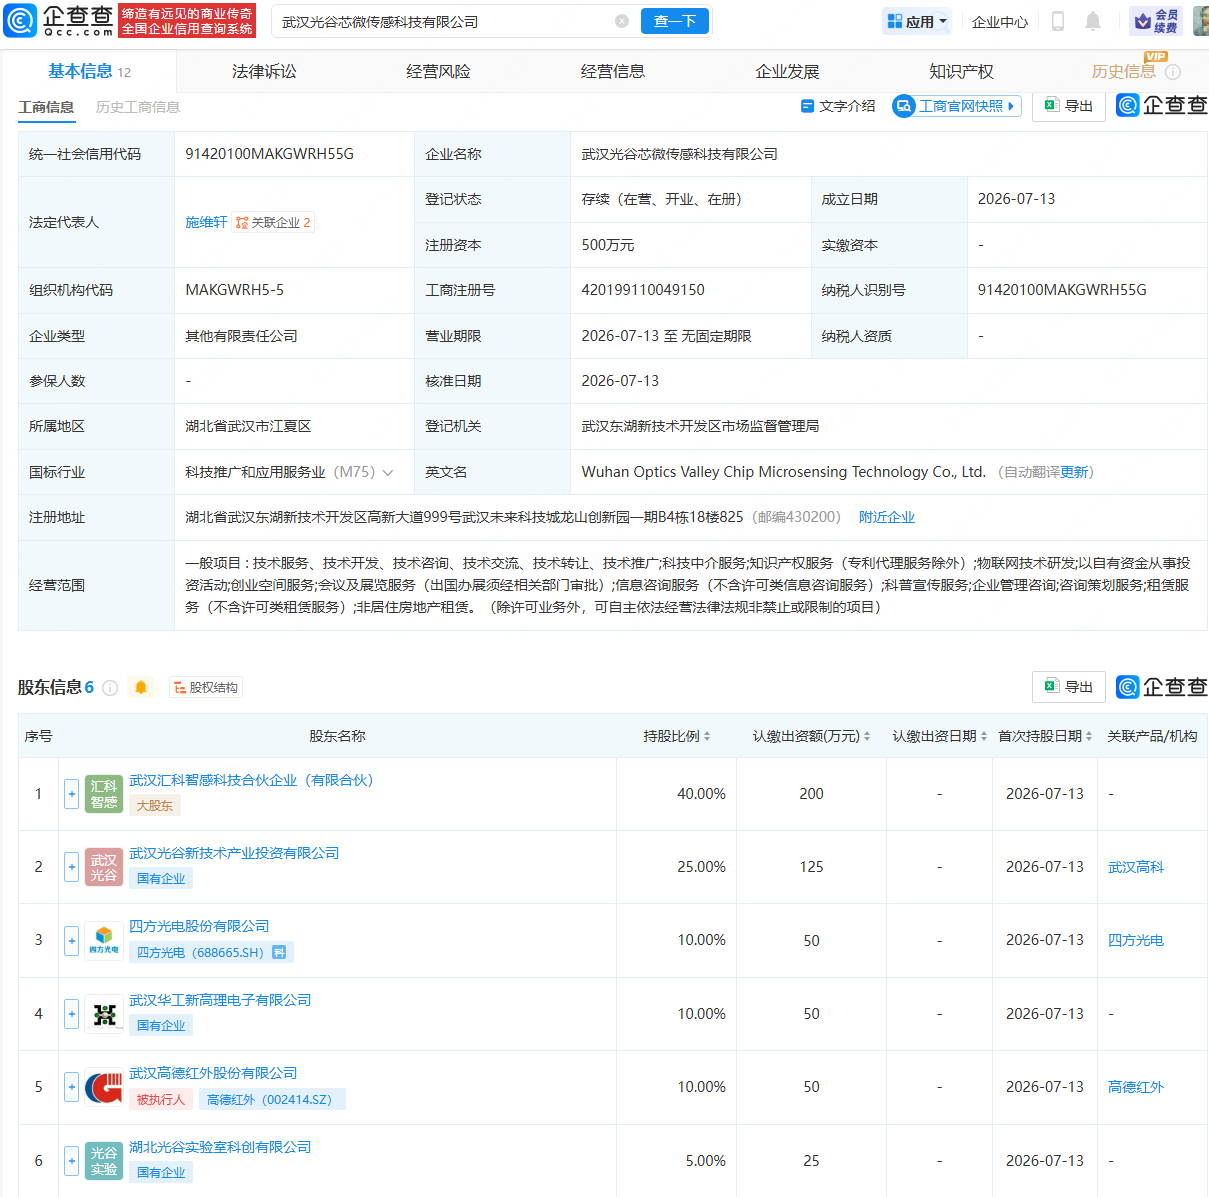
Task: Switch to the 法律诉讼 tab
Action: (x=264, y=72)
